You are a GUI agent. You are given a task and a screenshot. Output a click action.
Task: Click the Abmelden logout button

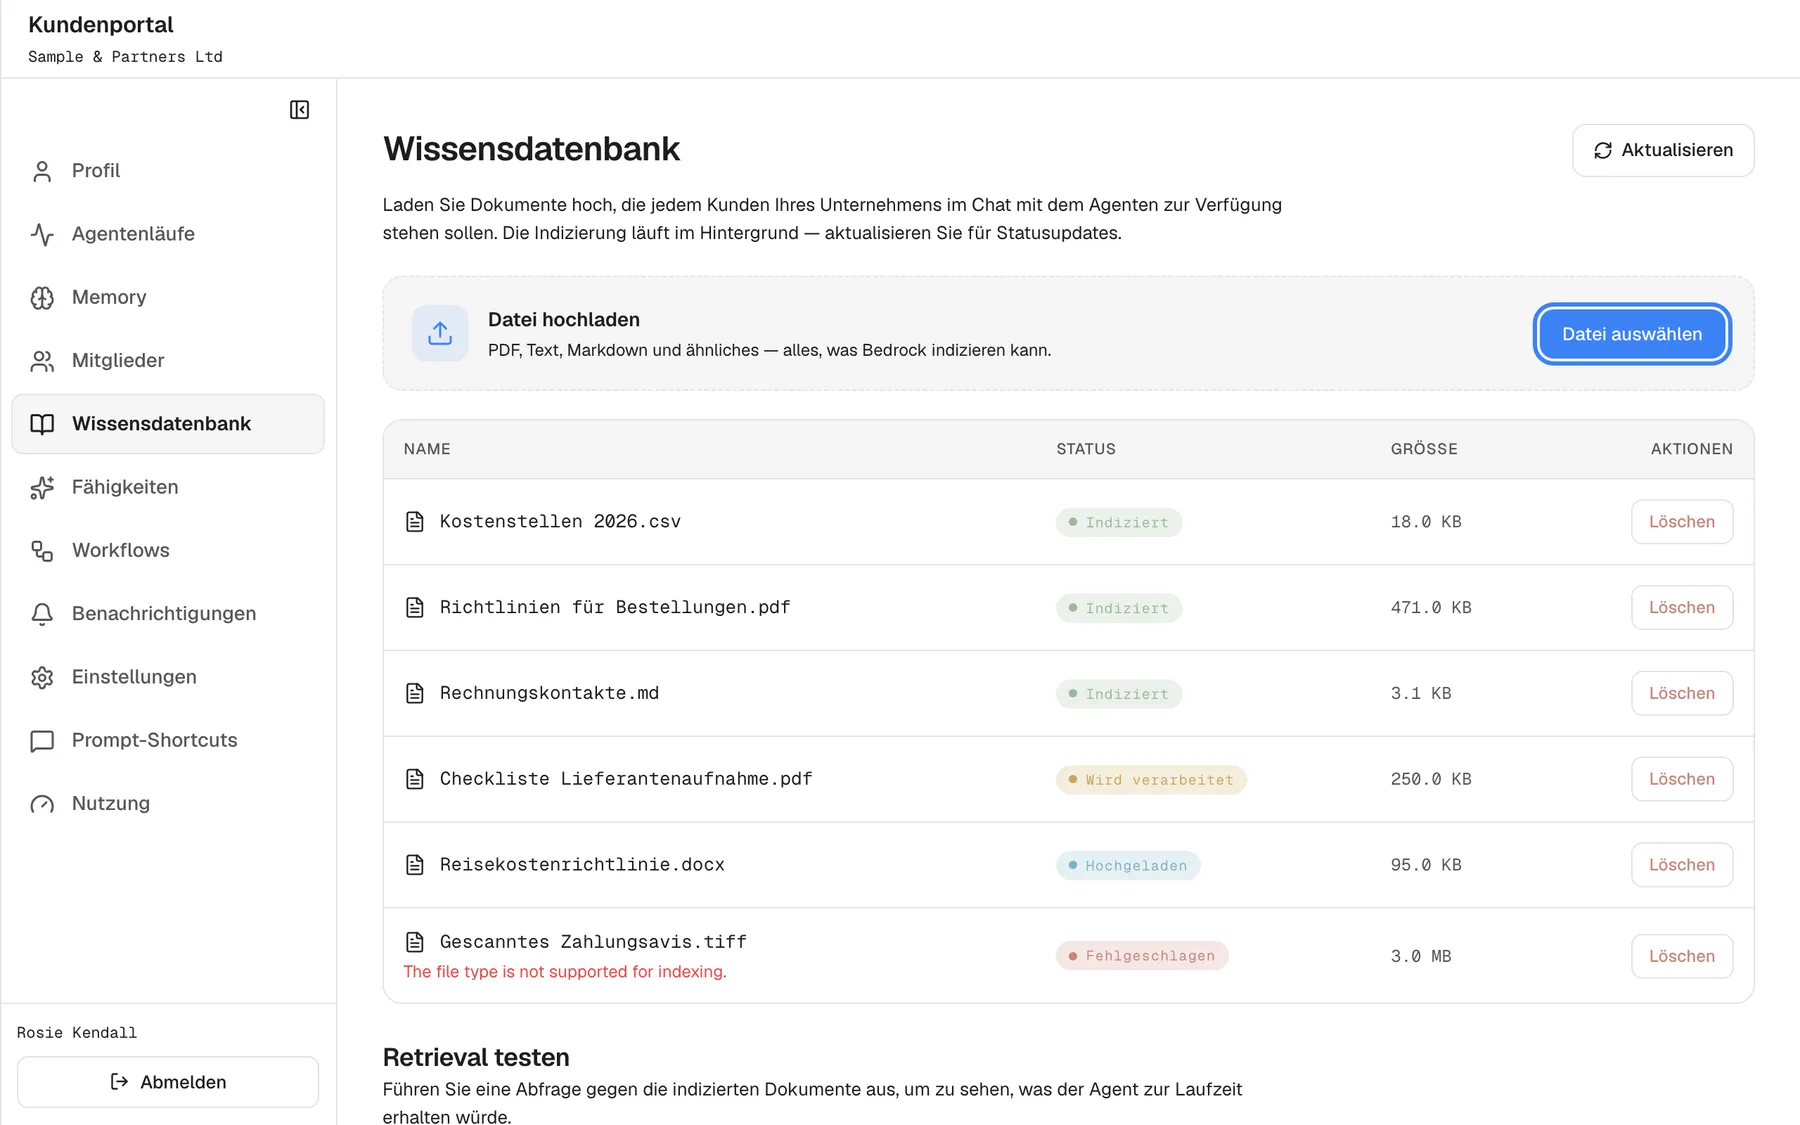click(x=168, y=1082)
